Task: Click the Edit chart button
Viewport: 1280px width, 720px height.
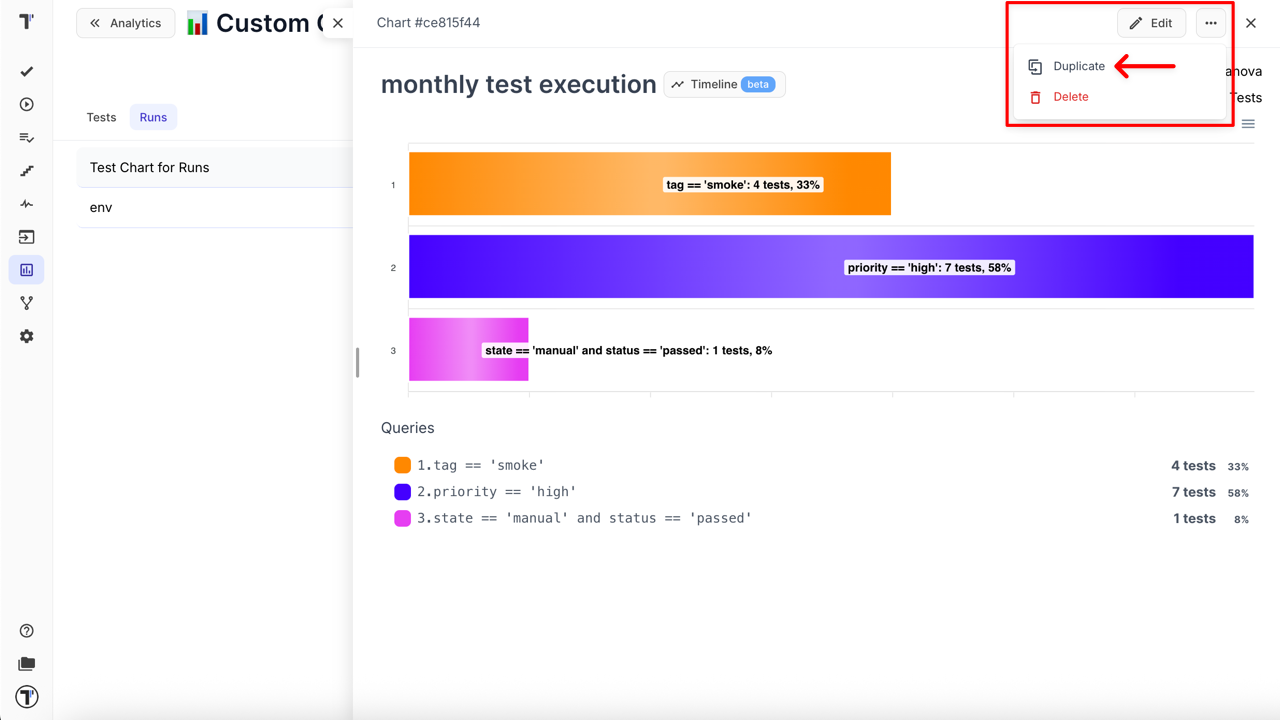Action: coord(1151,23)
